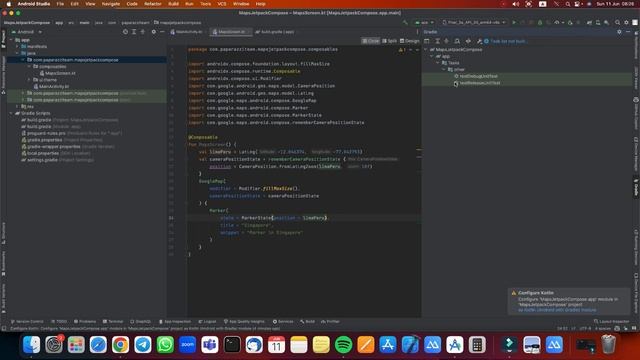Image resolution: width=640 pixels, height=360 pixels.
Task: Open Project panel options gear icon
Action: click(x=153, y=32)
